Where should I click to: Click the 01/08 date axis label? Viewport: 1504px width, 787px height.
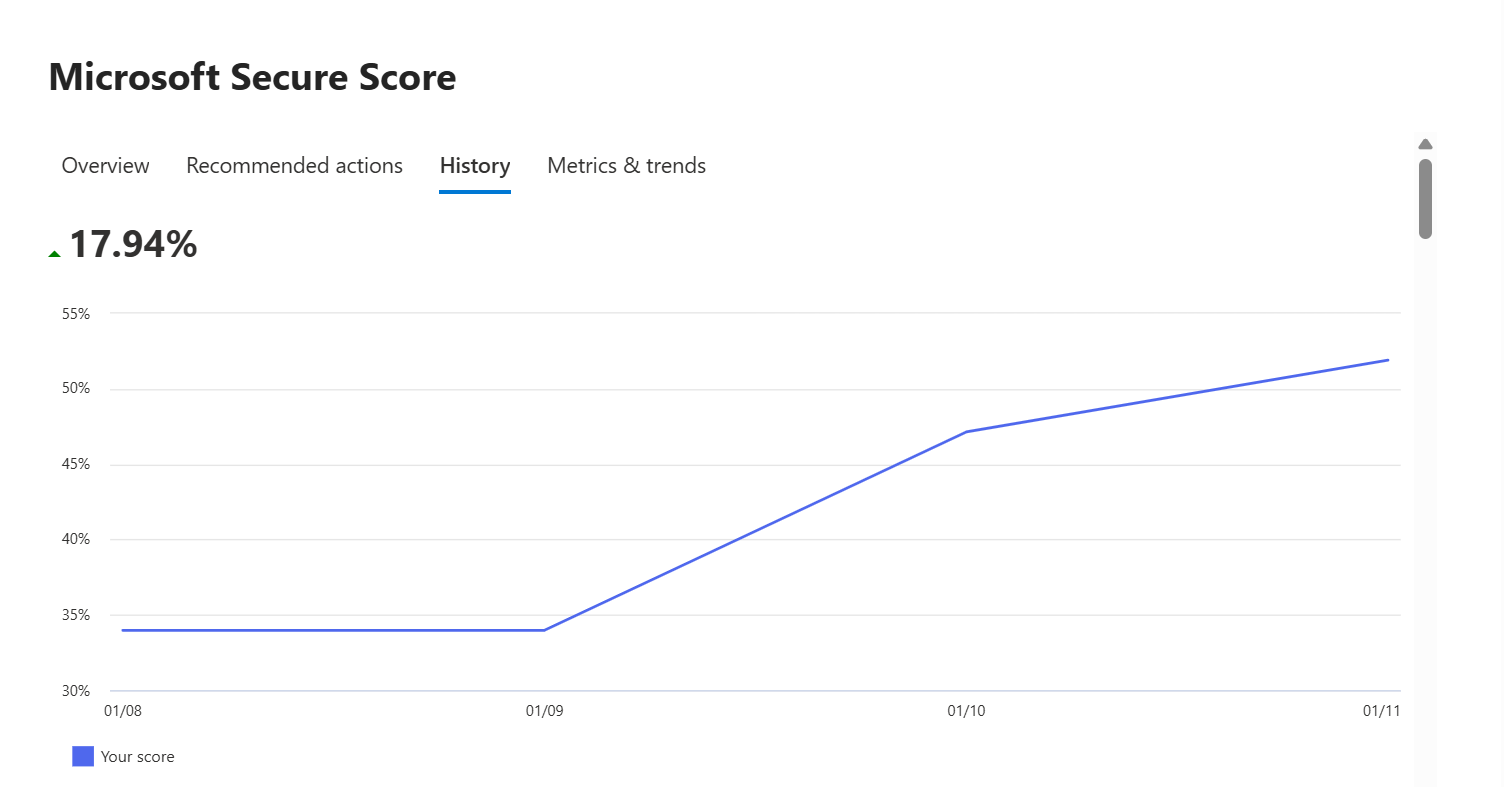pyautogui.click(x=122, y=711)
